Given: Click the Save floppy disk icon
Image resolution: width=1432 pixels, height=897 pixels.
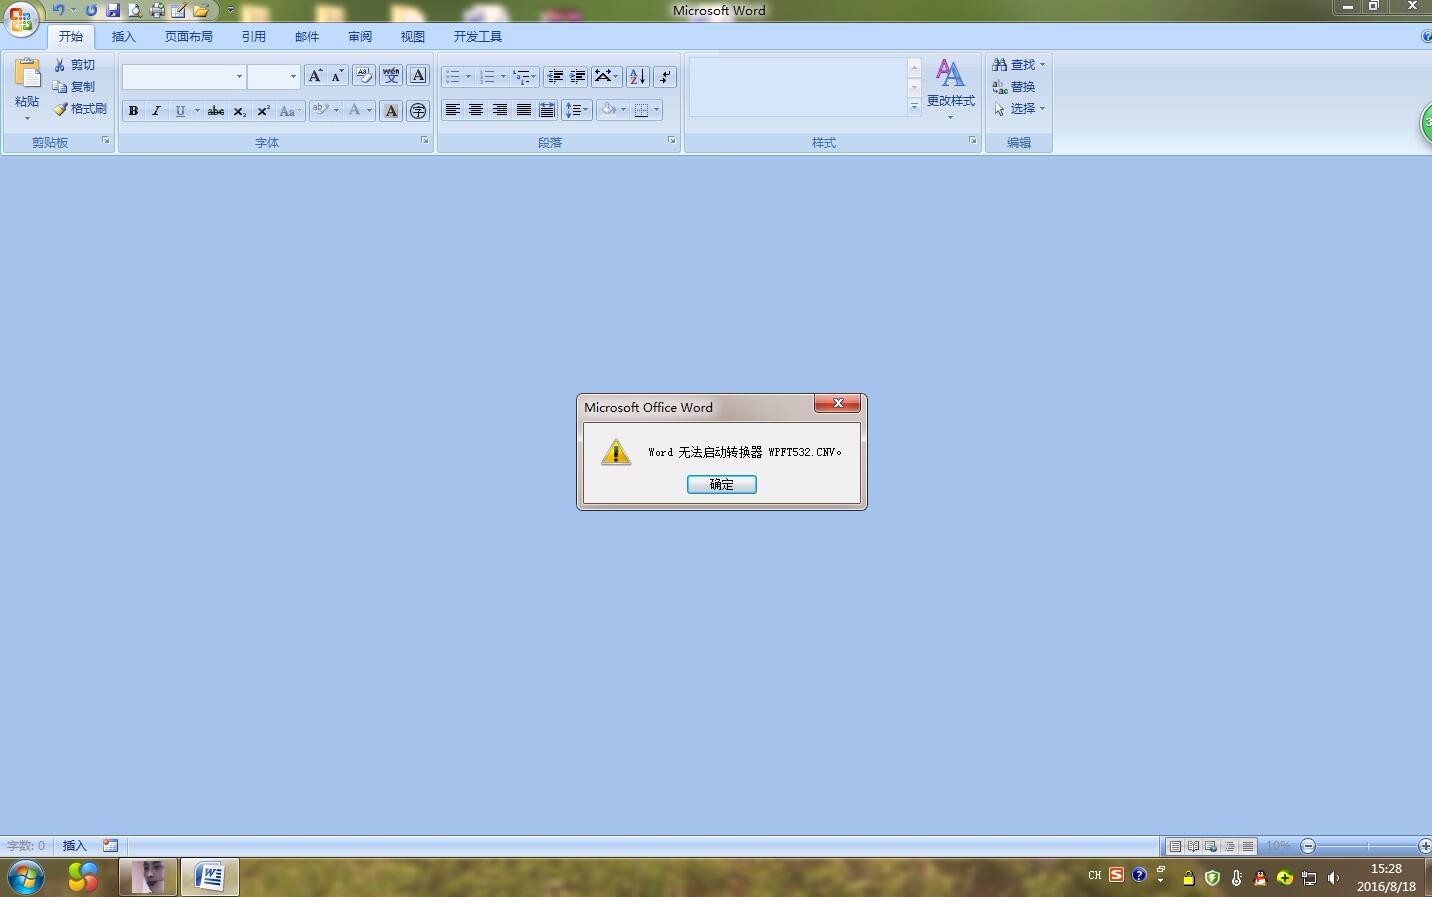Looking at the screenshot, I should [113, 10].
